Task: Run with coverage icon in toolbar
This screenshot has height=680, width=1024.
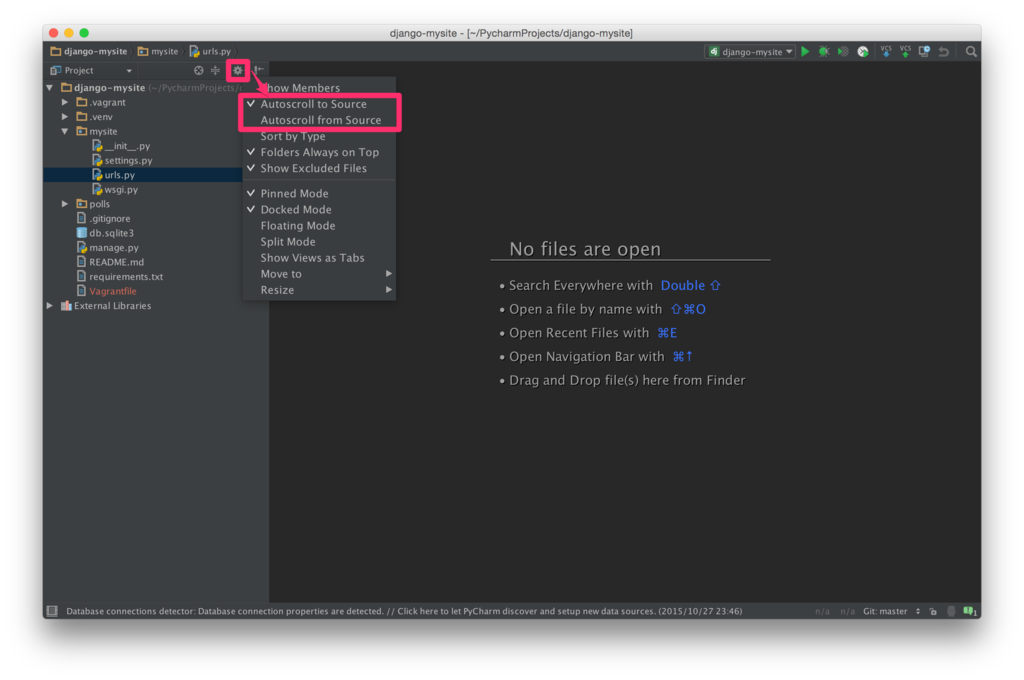Action: 843,51
